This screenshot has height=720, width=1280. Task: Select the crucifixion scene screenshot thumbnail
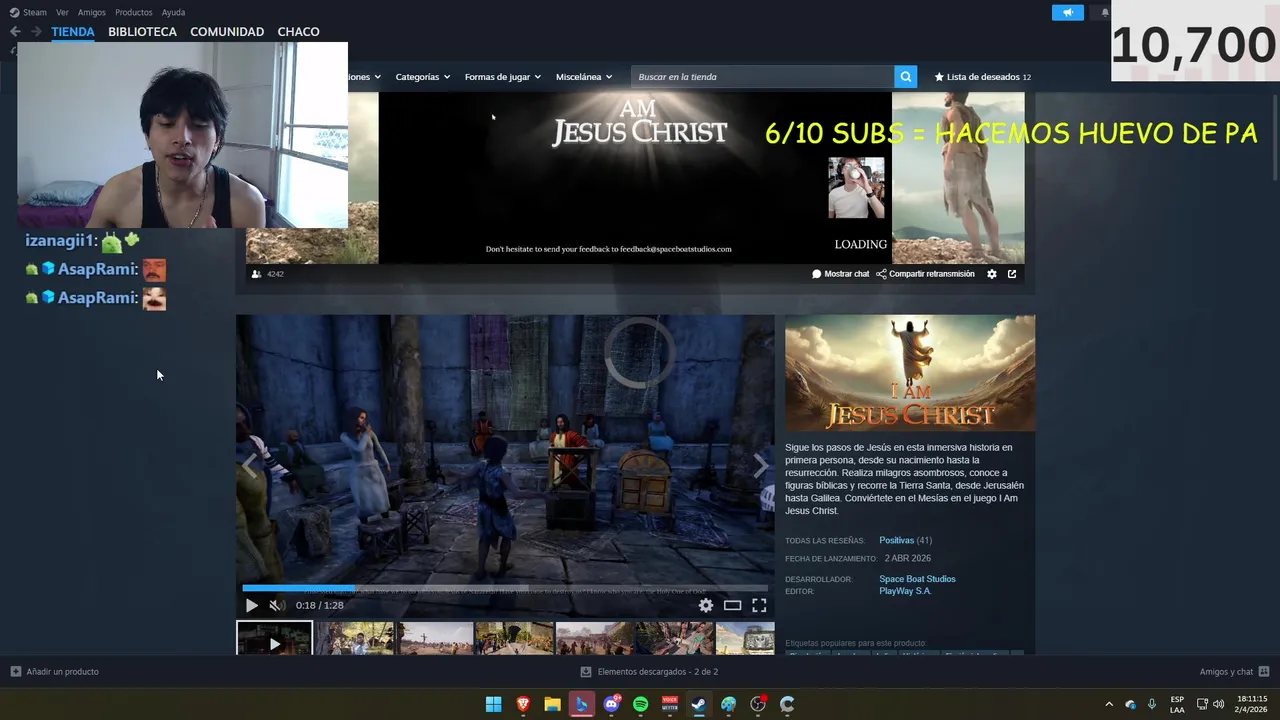point(436,639)
